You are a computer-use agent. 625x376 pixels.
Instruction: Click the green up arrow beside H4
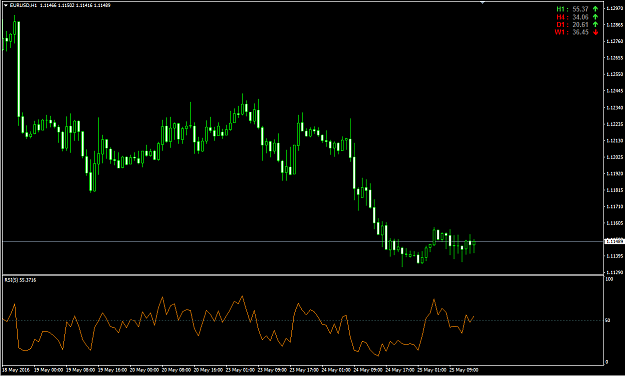tap(596, 17)
